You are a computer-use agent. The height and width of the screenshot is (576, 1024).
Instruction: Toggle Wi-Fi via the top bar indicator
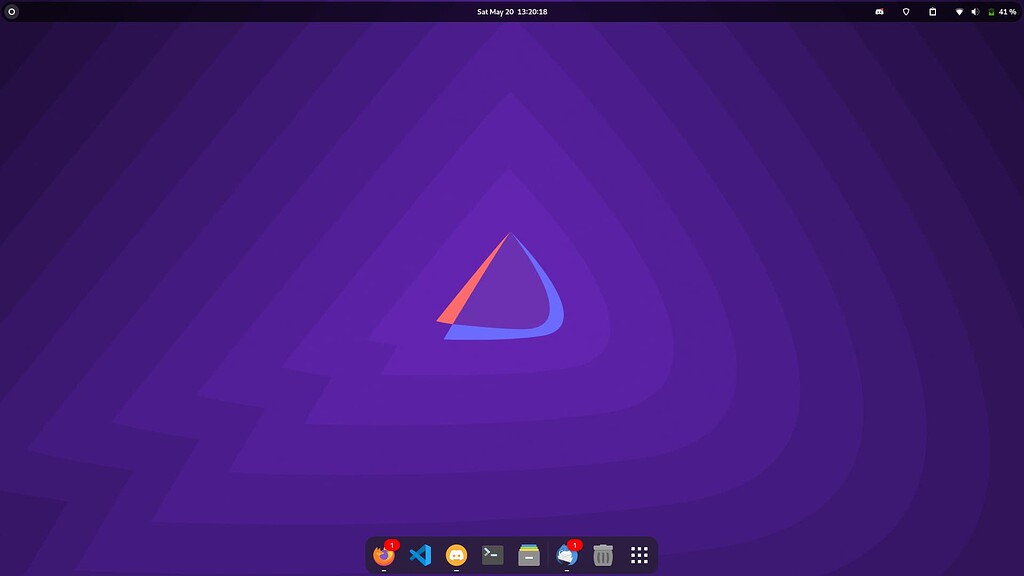957,11
